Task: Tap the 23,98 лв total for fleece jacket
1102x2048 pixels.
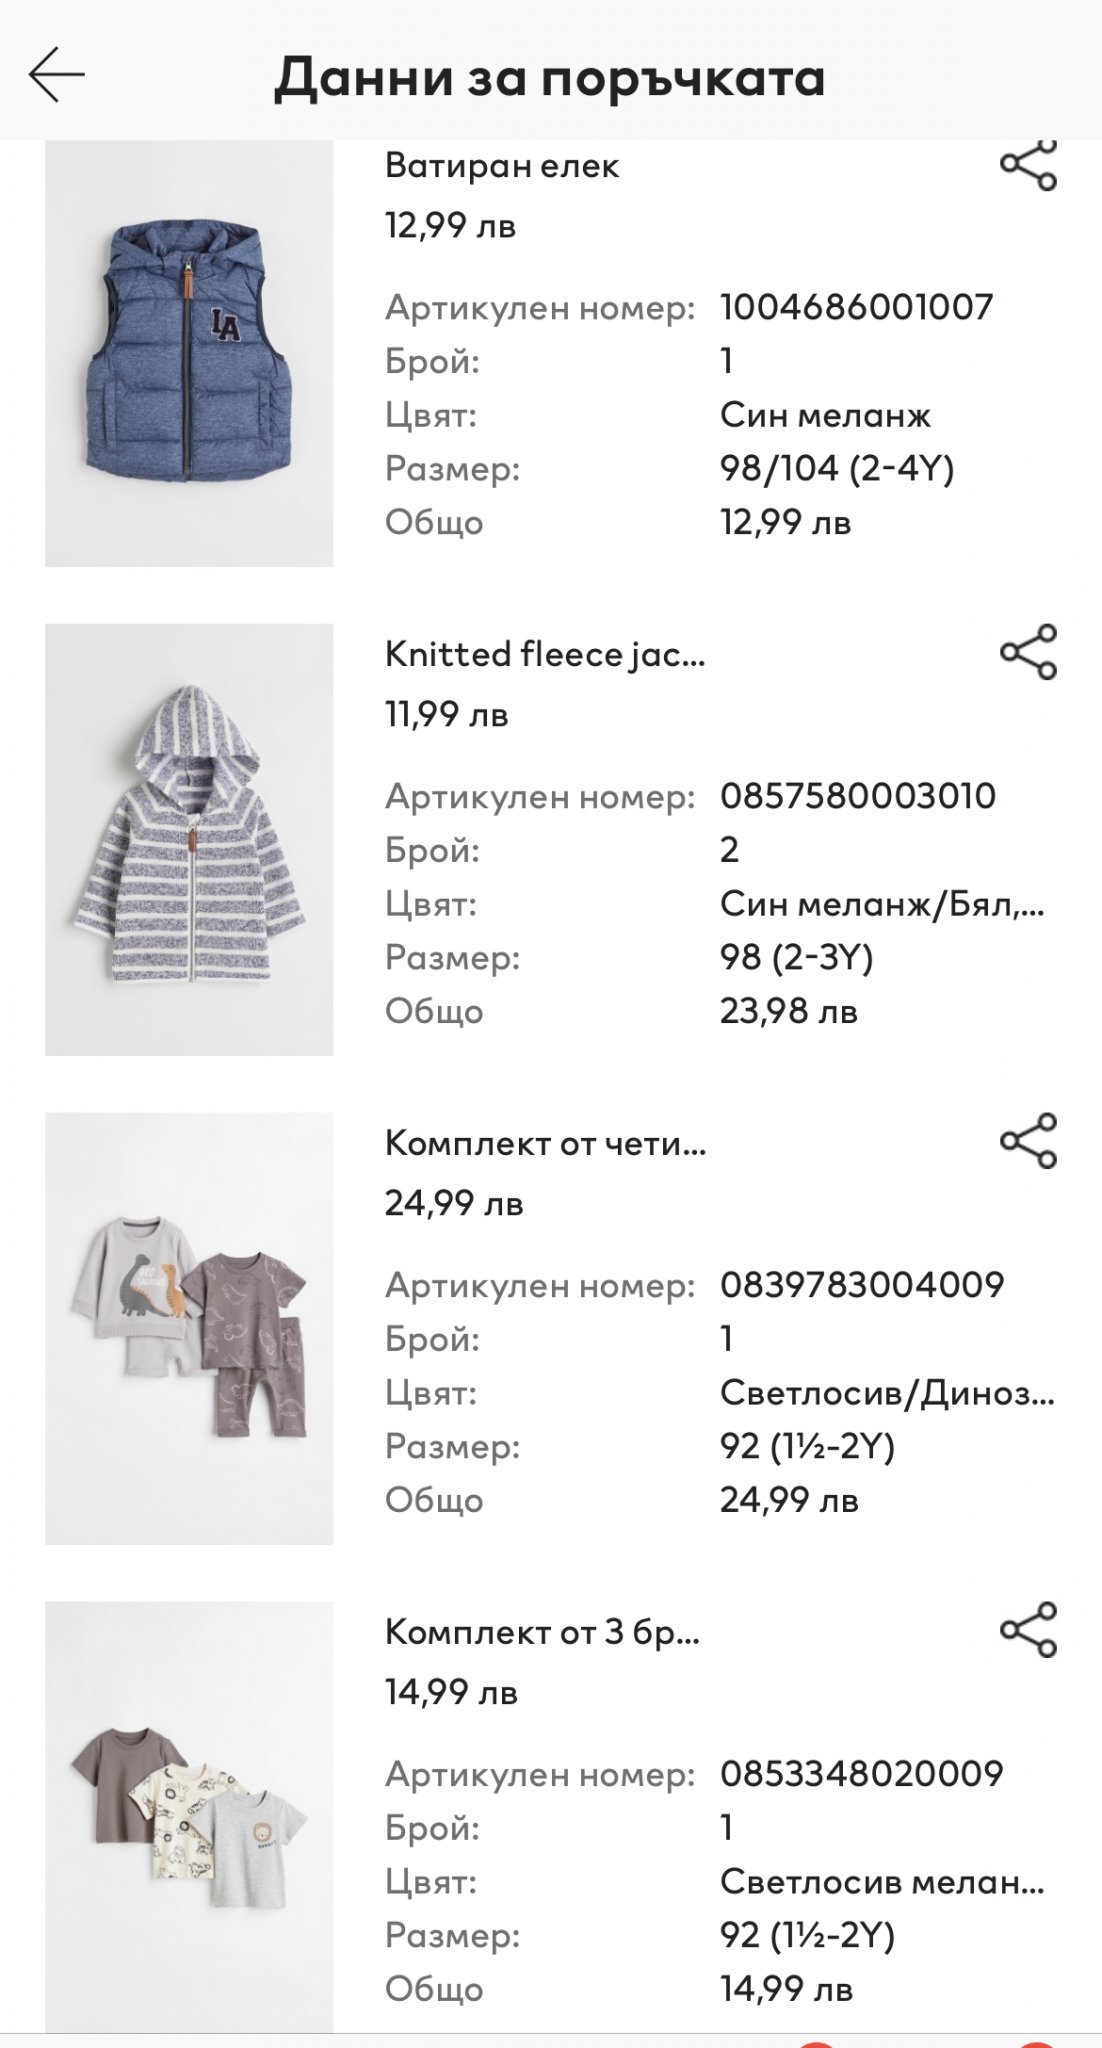Action: coord(789,1011)
